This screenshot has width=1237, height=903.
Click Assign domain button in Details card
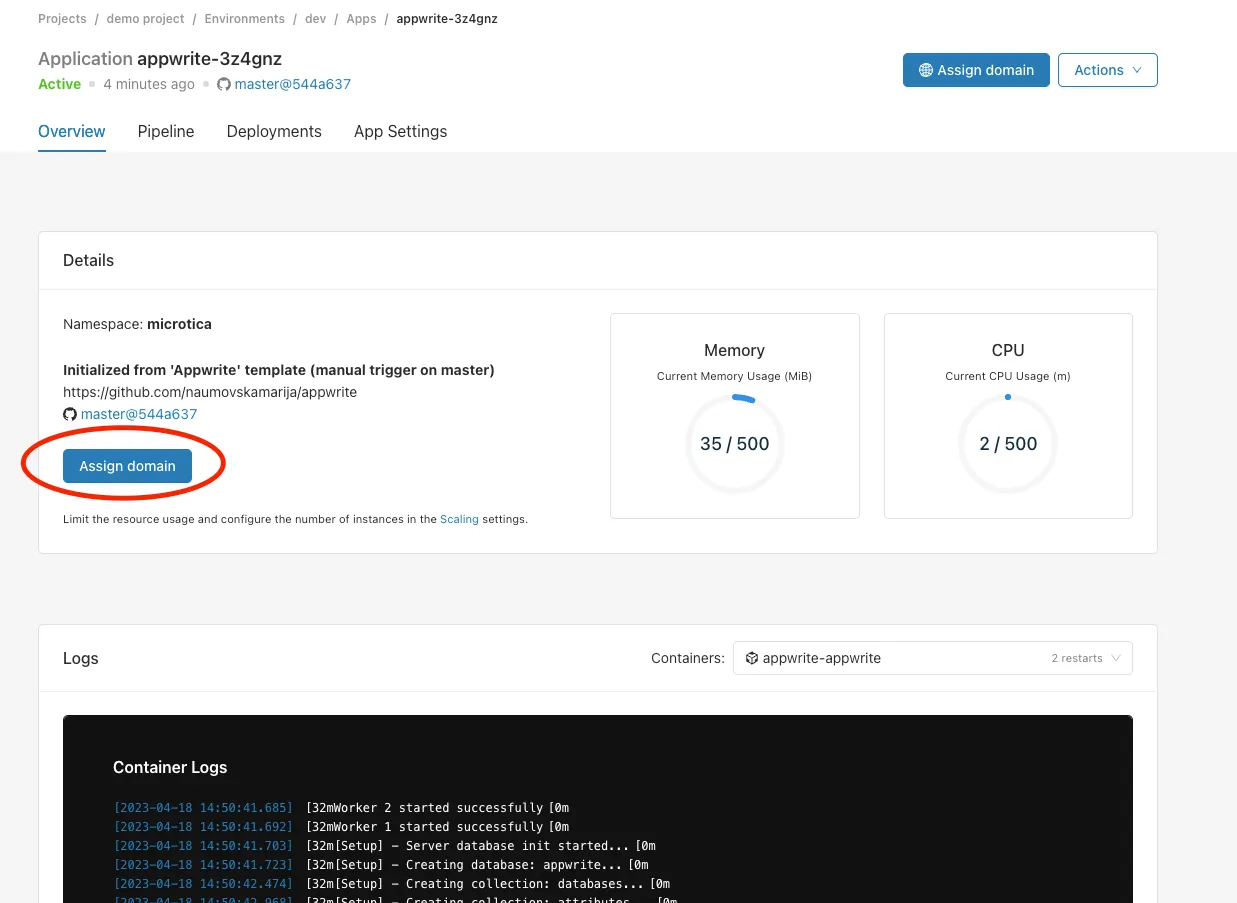pyautogui.click(x=127, y=466)
